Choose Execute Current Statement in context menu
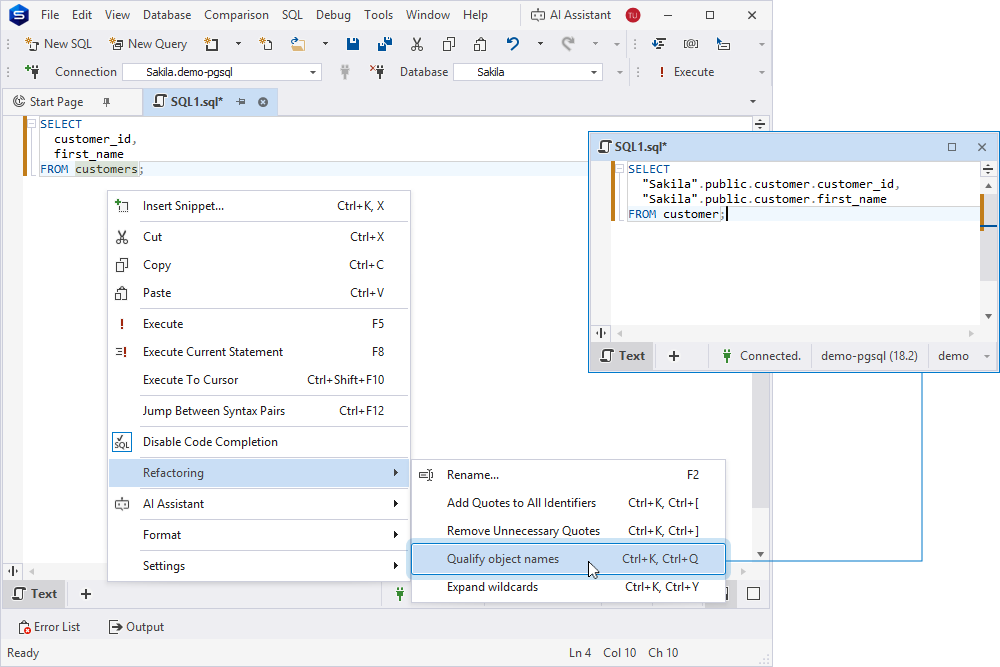The height and width of the screenshot is (667, 1000). pos(258,352)
